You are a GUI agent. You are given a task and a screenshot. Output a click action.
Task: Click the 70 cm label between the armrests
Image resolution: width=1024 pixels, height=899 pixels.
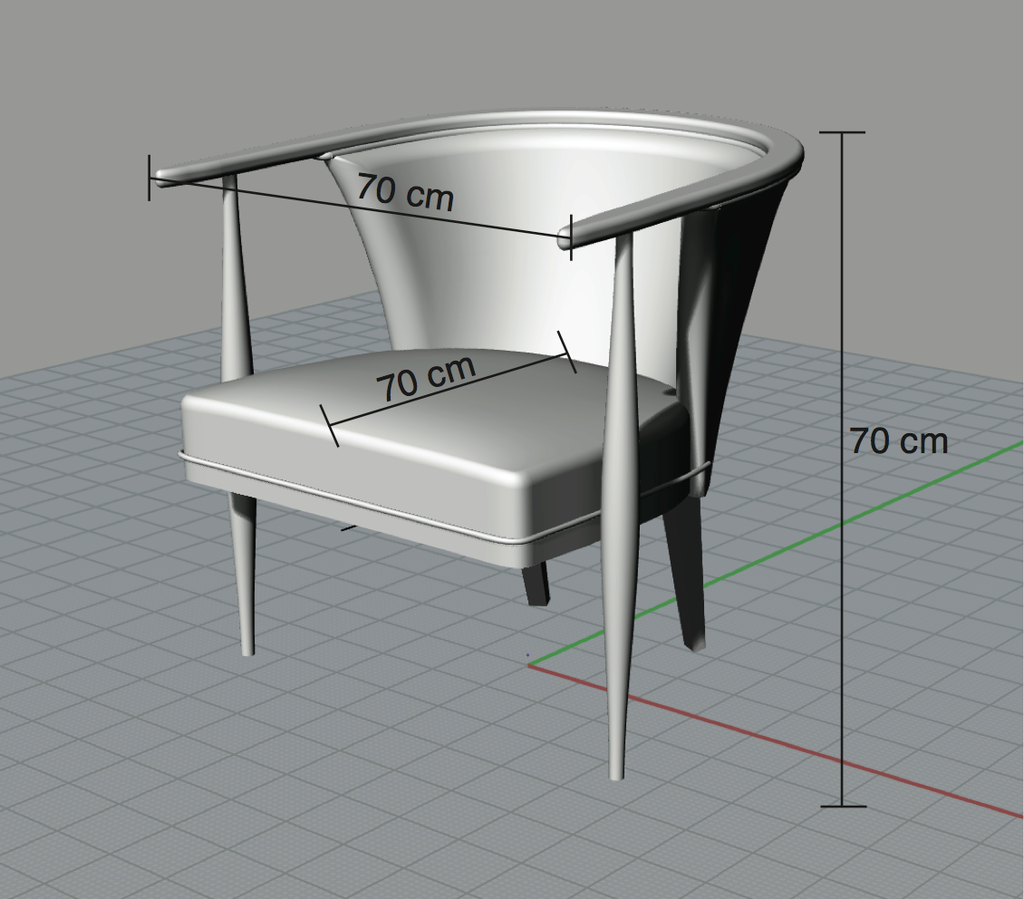point(405,191)
